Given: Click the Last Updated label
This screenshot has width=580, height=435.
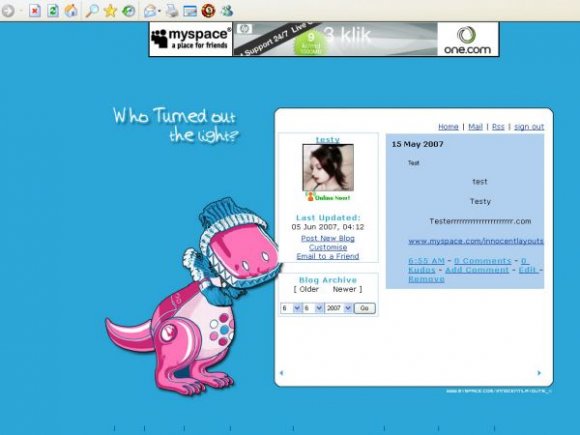Looking at the screenshot, I should (328, 218).
